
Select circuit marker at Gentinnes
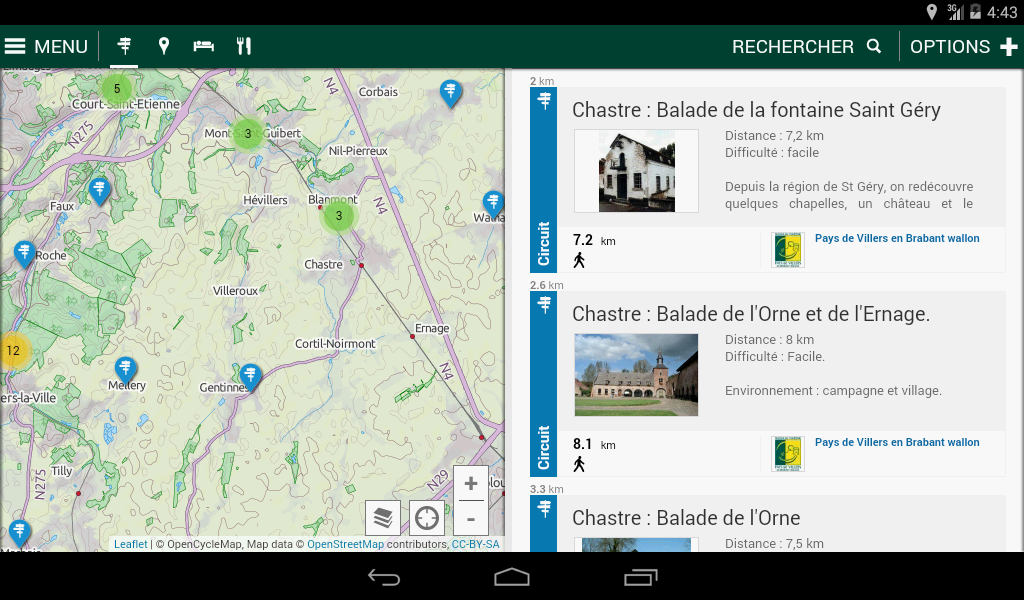click(250, 377)
